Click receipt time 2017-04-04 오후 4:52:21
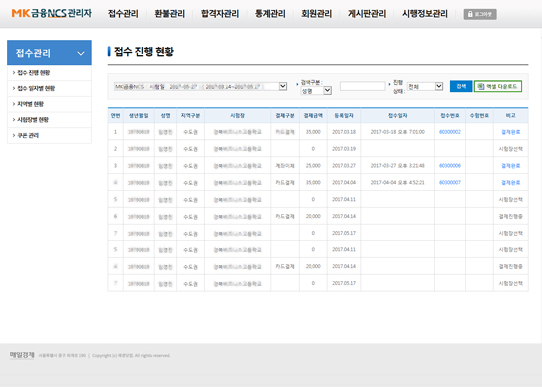Screen dimensions: 542x387 click(398, 182)
